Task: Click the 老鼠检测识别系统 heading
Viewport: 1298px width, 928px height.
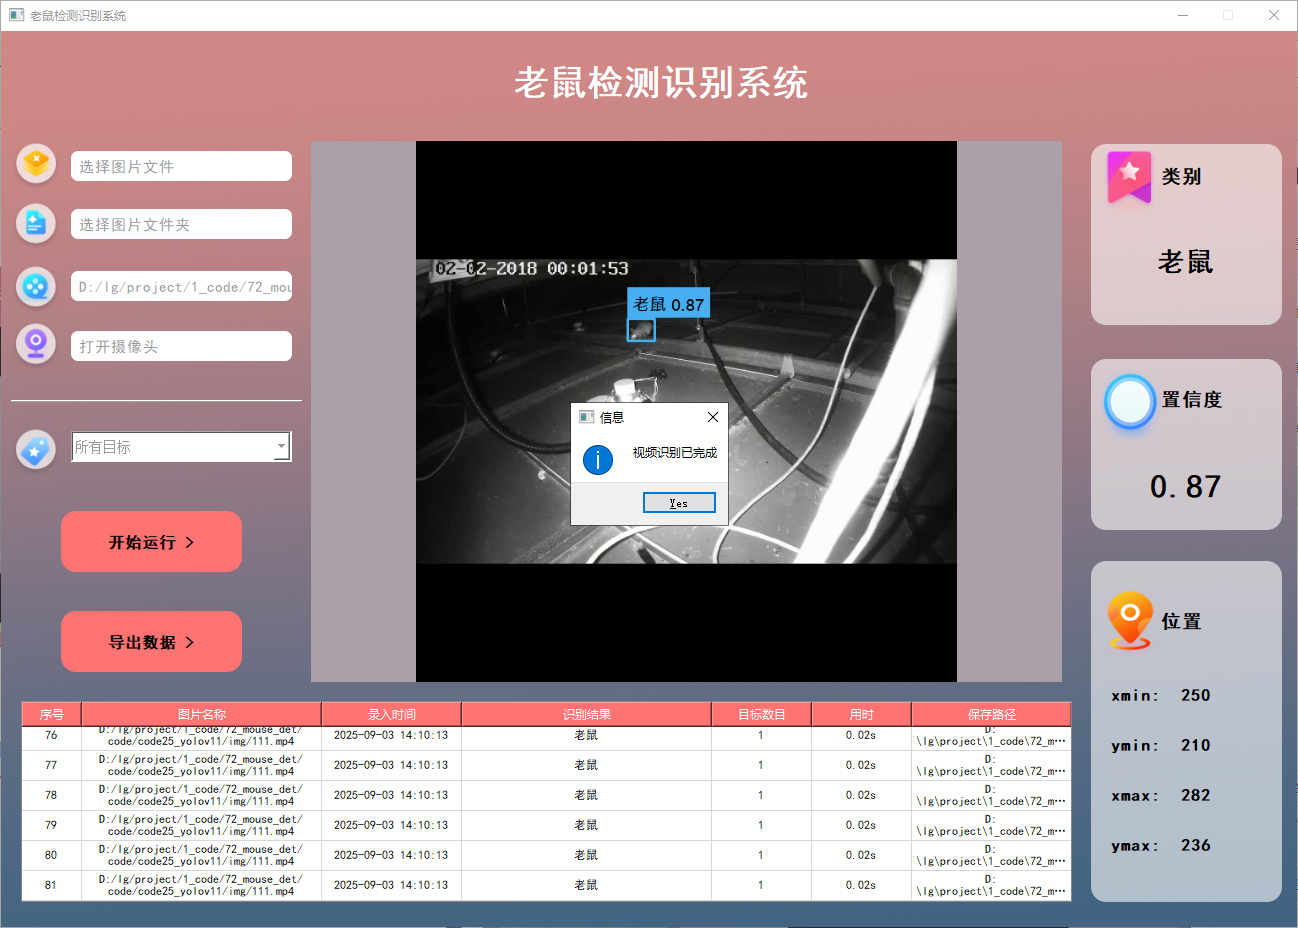Action: click(661, 82)
